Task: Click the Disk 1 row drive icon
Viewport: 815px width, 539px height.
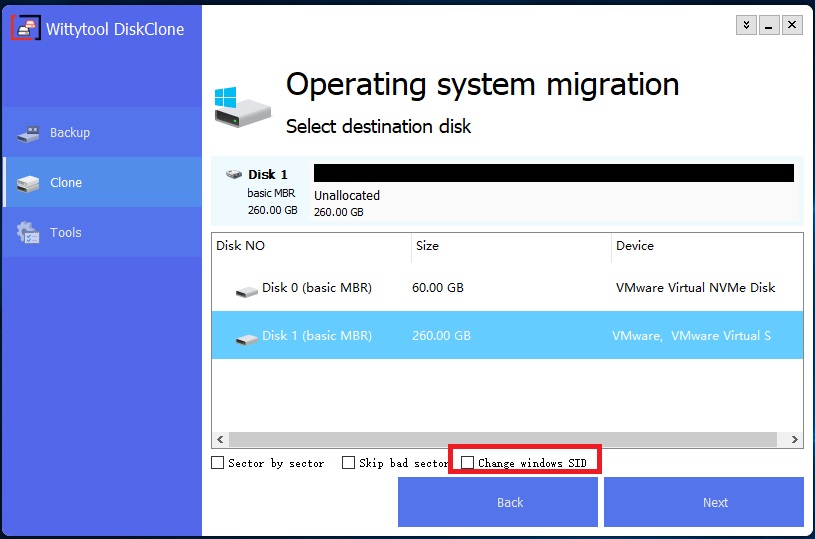Action: tap(247, 339)
